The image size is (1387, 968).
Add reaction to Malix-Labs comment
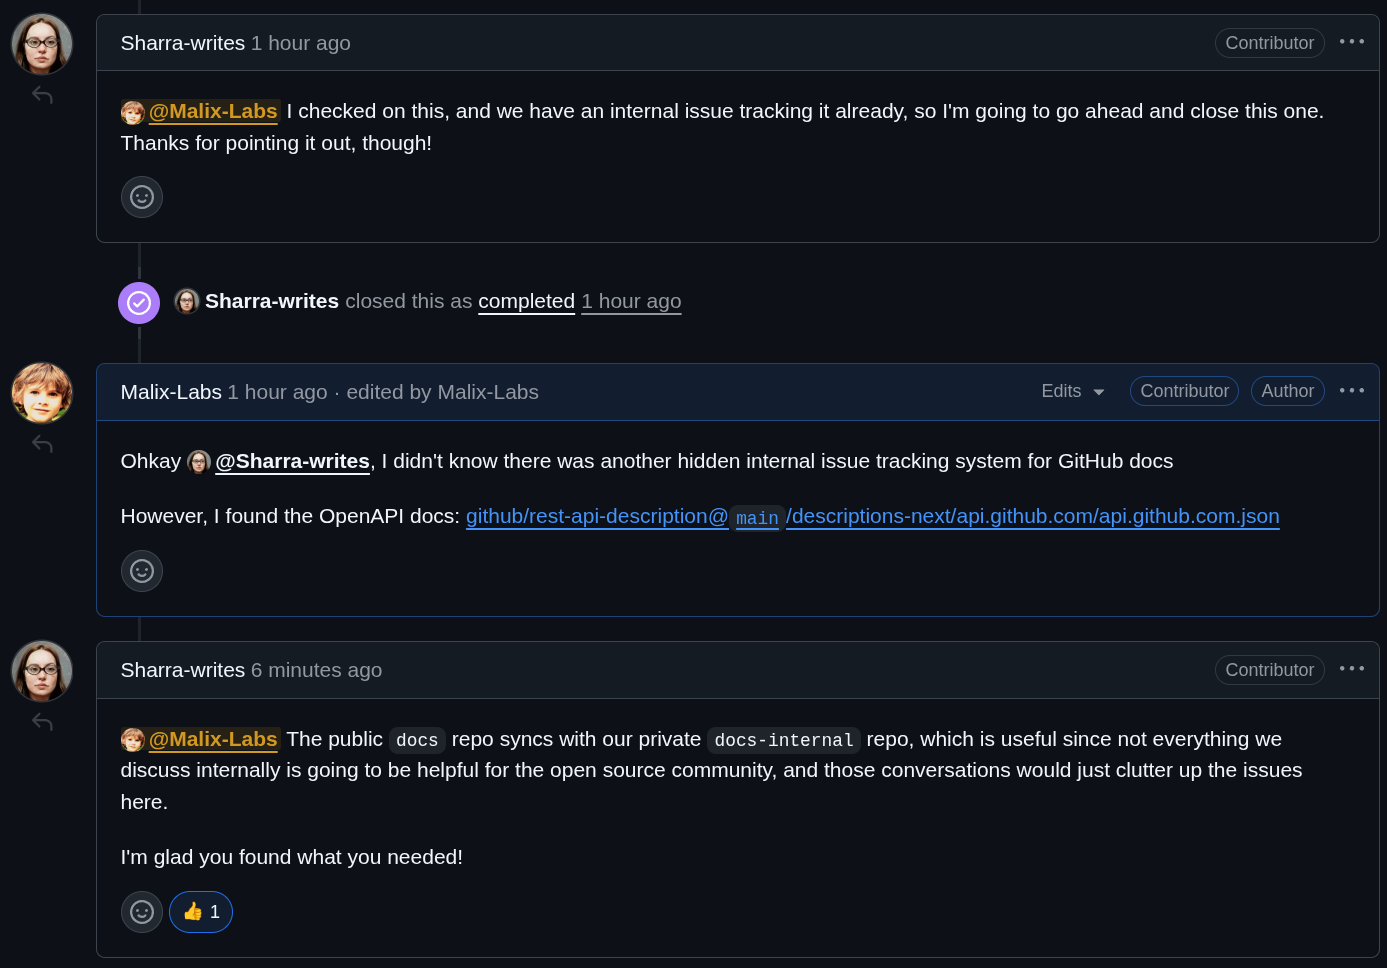coord(142,571)
